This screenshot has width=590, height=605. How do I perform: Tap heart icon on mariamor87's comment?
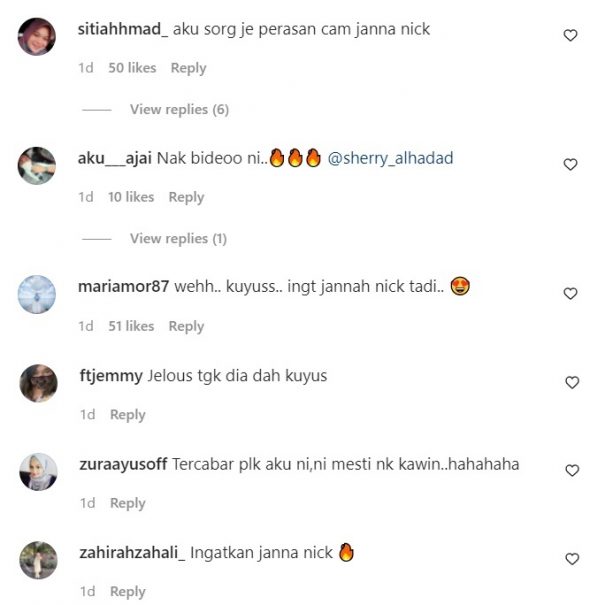(x=570, y=294)
